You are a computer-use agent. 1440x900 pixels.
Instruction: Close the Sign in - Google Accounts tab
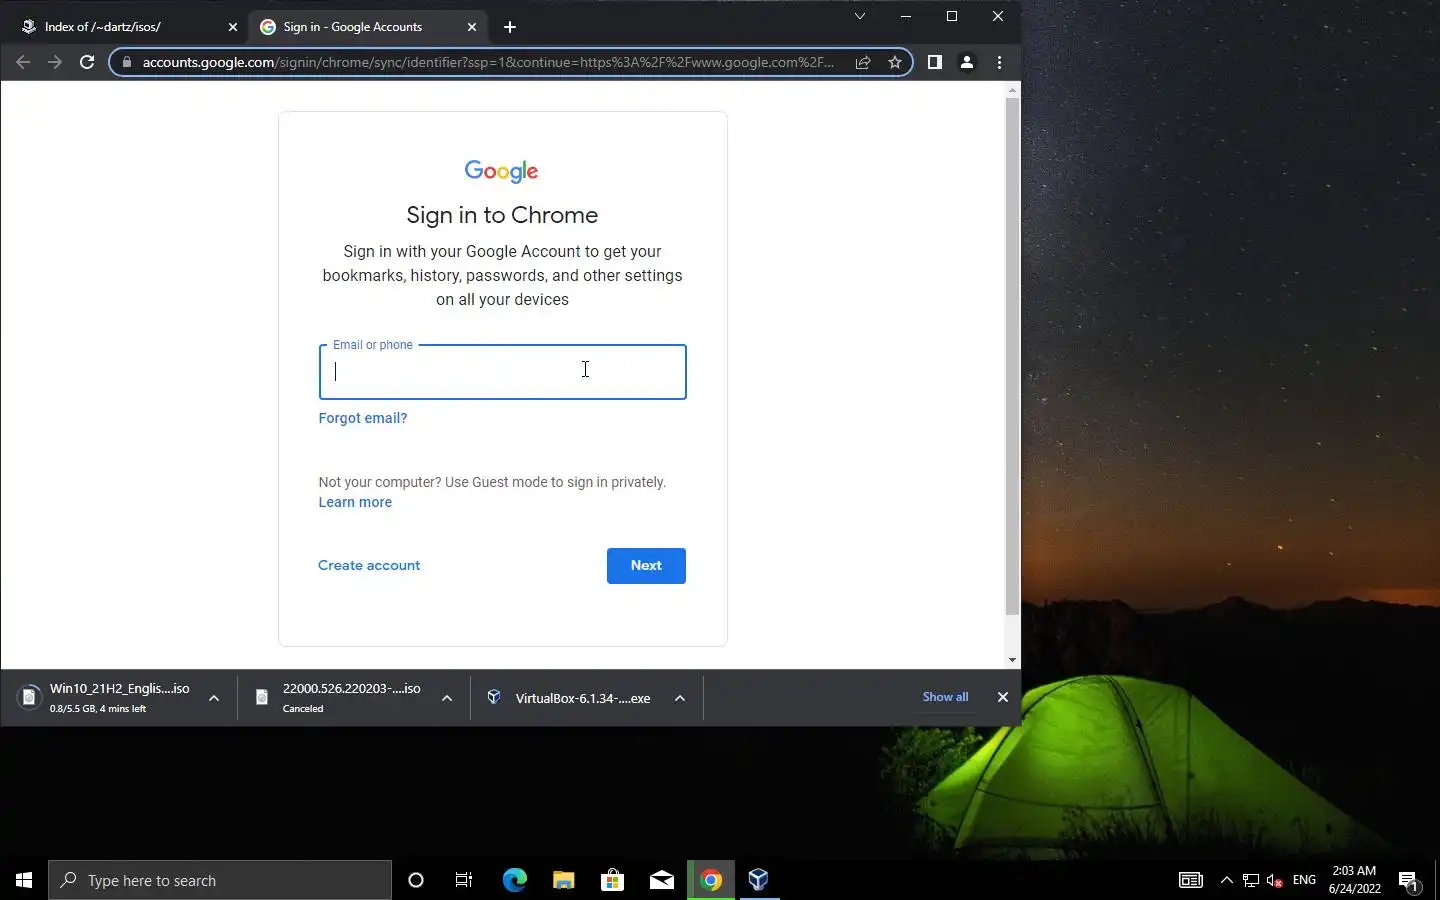click(472, 27)
